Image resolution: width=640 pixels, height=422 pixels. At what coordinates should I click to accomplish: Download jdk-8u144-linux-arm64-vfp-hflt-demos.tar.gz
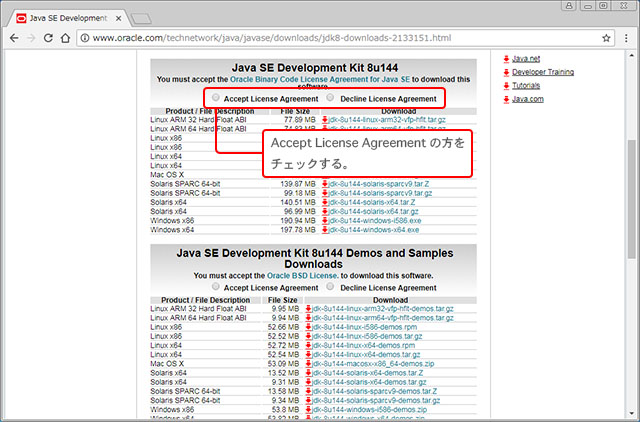click(x=382, y=318)
